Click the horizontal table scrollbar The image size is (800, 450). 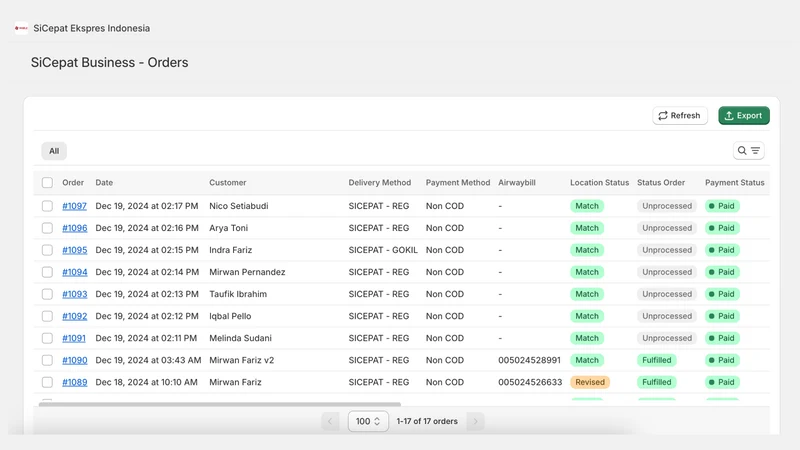click(x=220, y=404)
